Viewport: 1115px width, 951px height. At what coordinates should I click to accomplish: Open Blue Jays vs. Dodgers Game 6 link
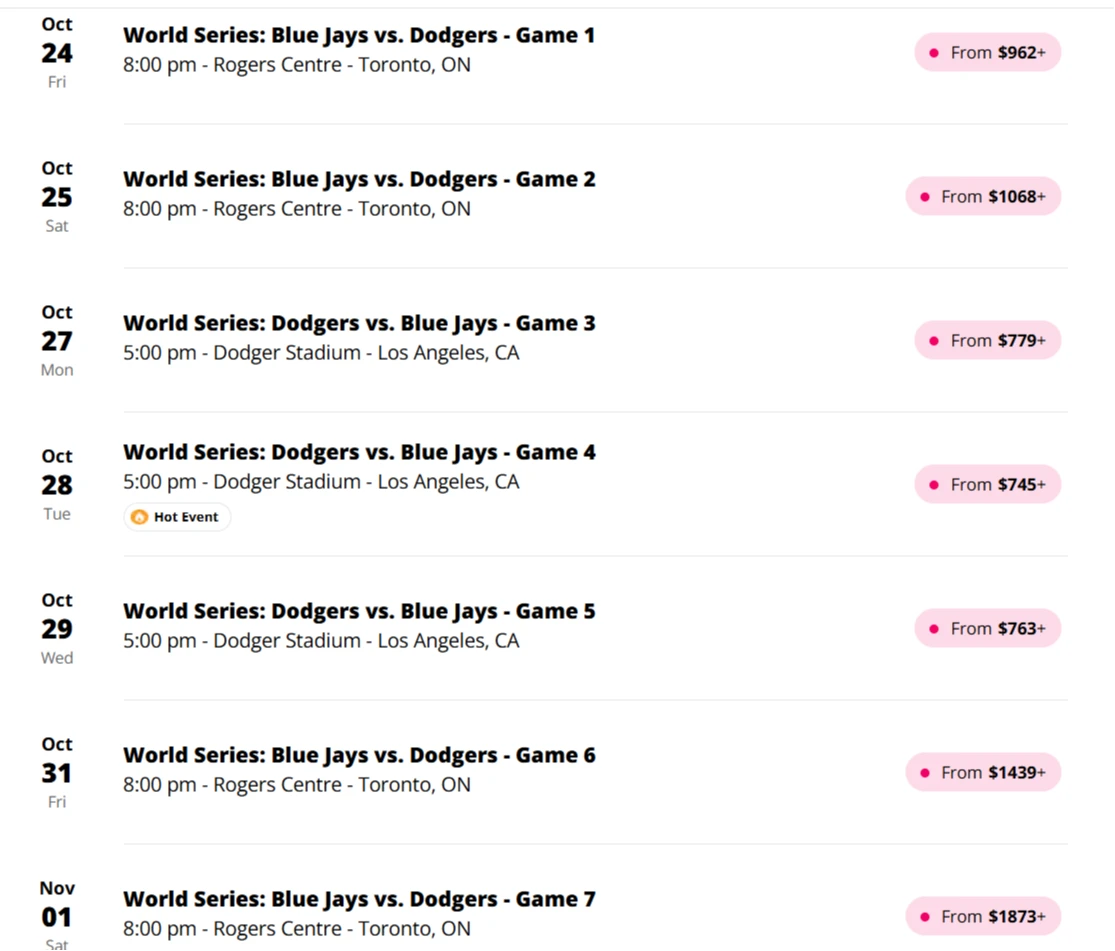(359, 756)
